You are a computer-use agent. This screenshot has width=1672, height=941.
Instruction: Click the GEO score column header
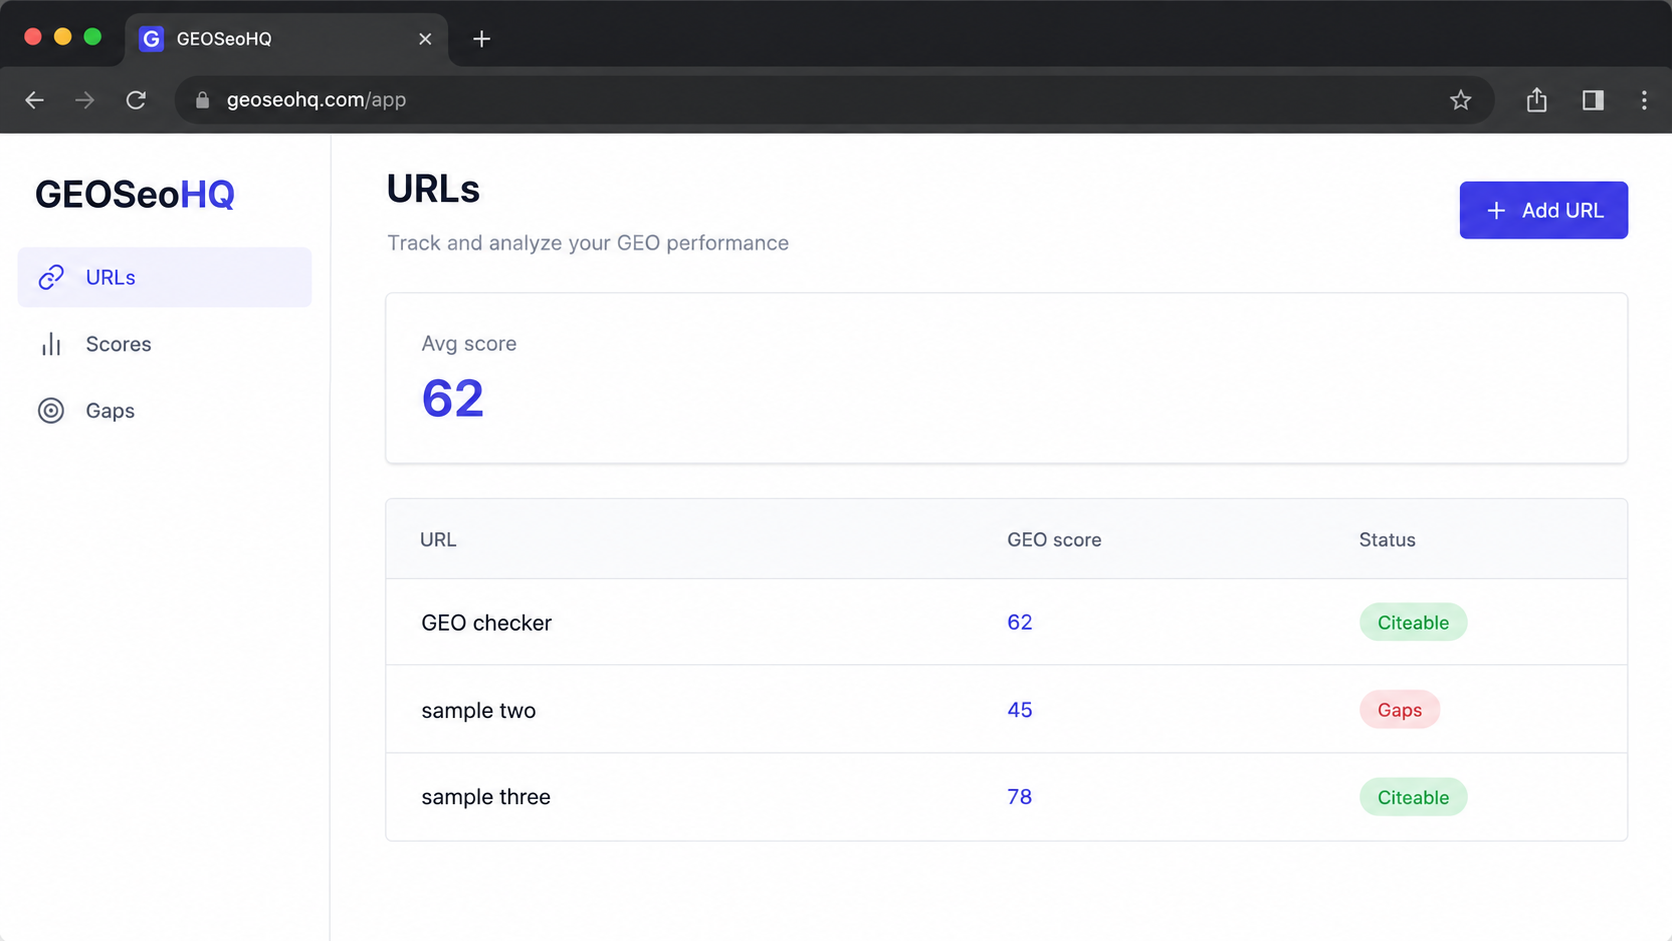(1054, 540)
